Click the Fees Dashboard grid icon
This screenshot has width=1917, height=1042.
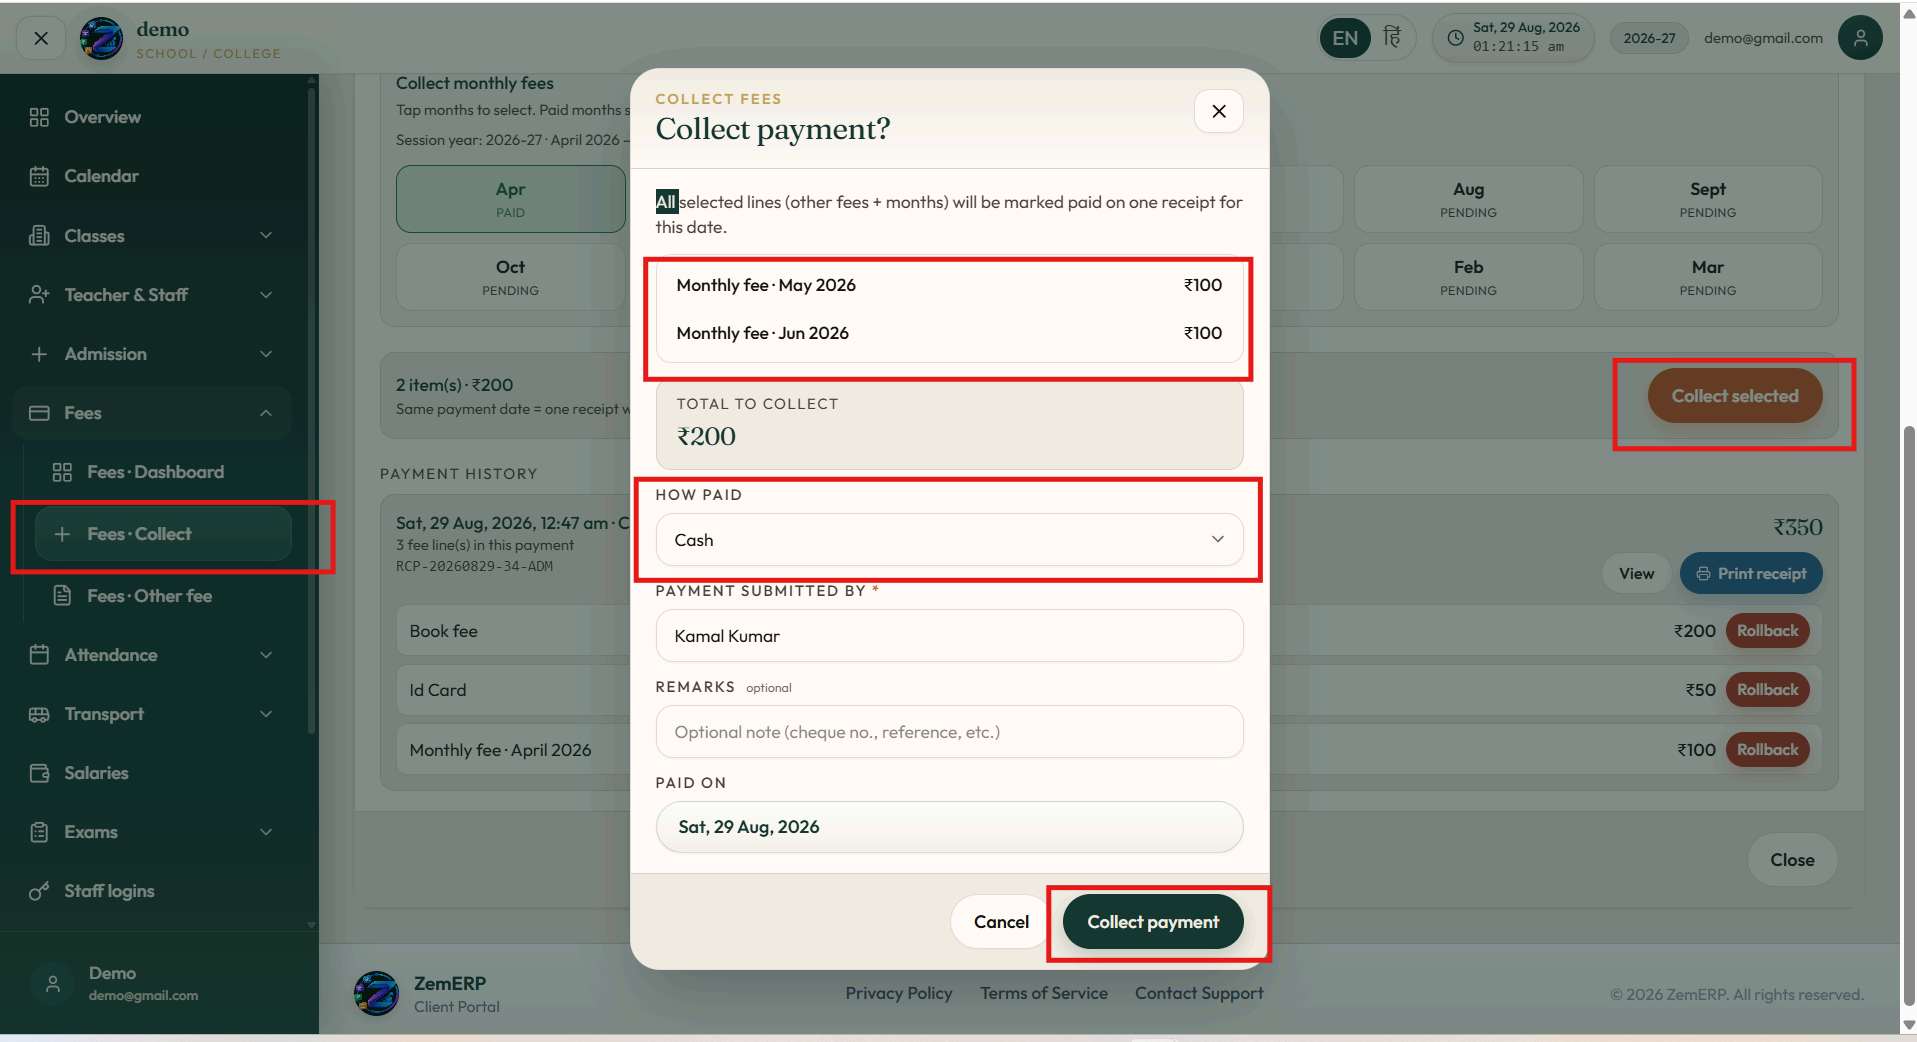(62, 472)
